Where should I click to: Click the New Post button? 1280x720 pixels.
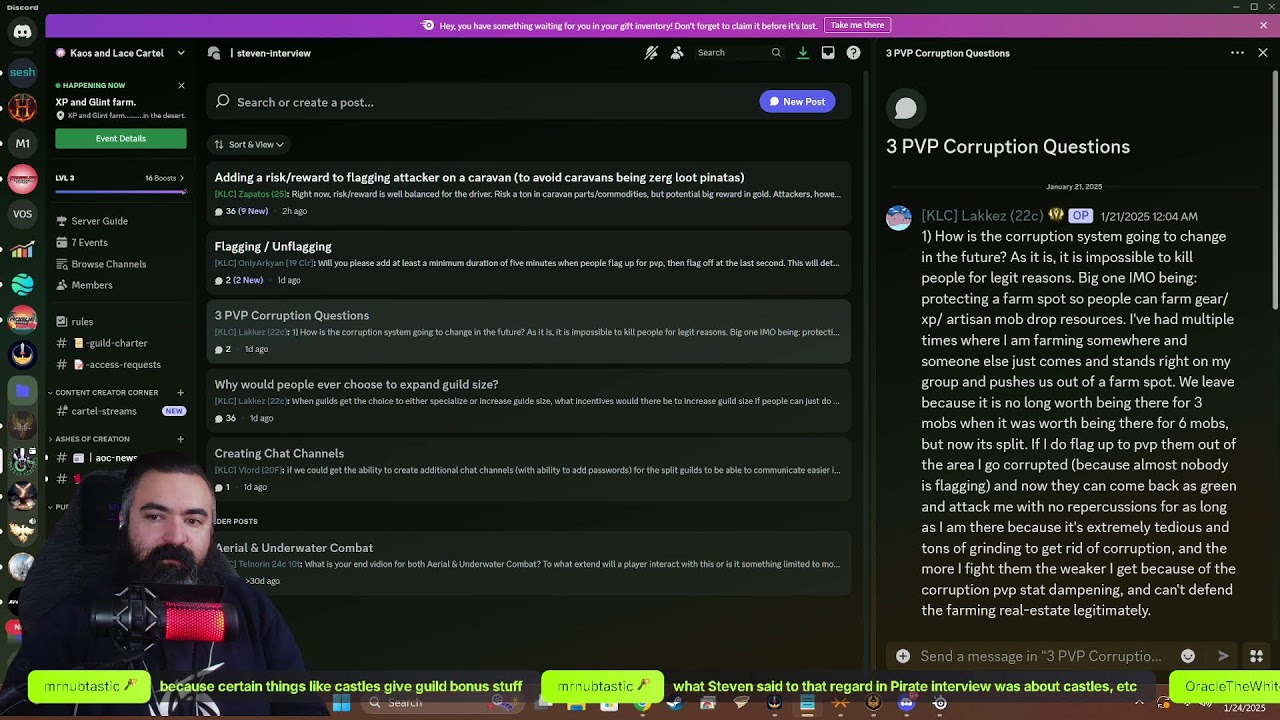coord(797,101)
